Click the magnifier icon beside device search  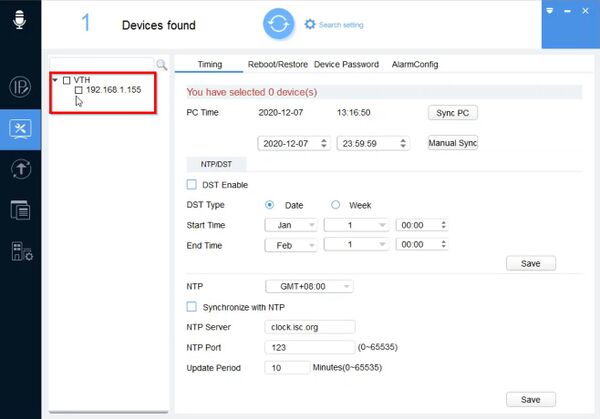161,65
